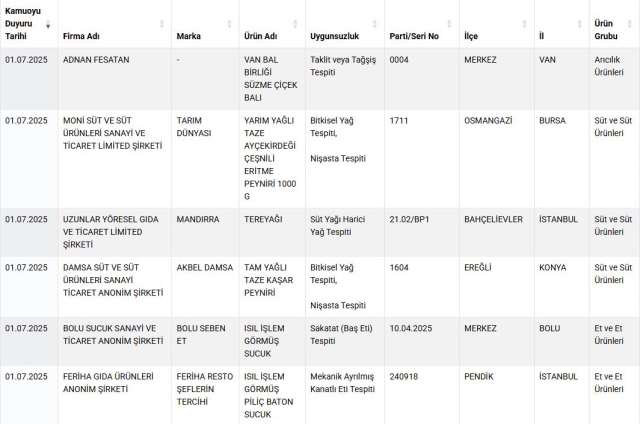Click the Firma Adı header label
Viewport: 640px width, 424px height.
(82, 36)
